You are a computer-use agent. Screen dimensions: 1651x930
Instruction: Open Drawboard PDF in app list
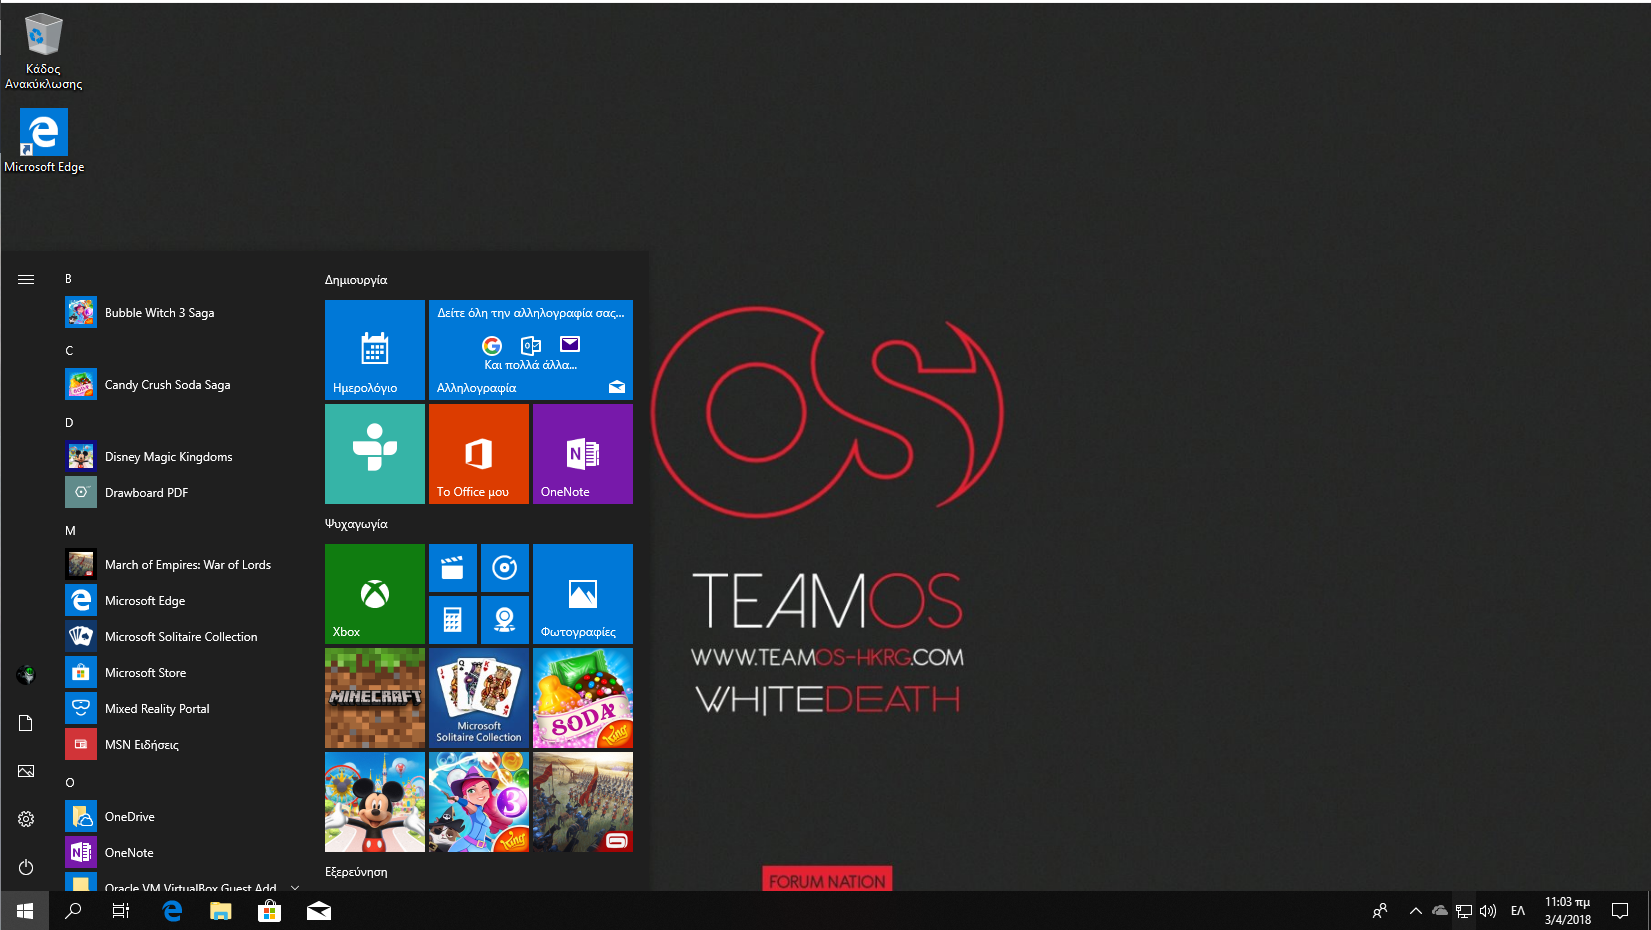tap(181, 493)
